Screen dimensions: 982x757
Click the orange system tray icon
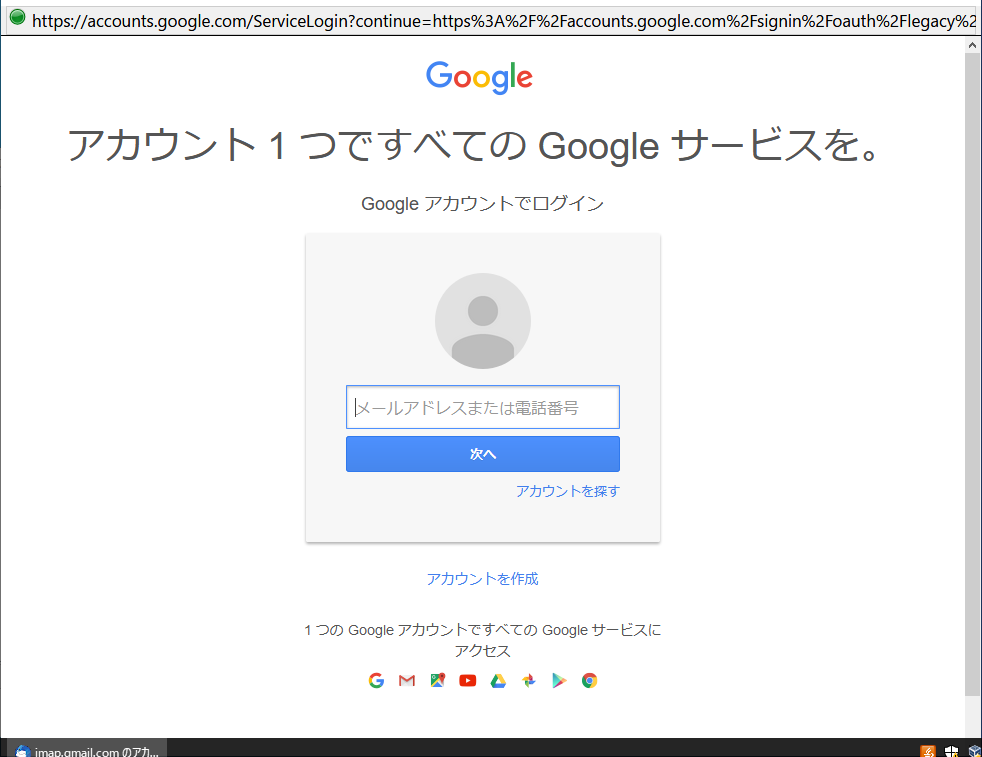point(928,751)
